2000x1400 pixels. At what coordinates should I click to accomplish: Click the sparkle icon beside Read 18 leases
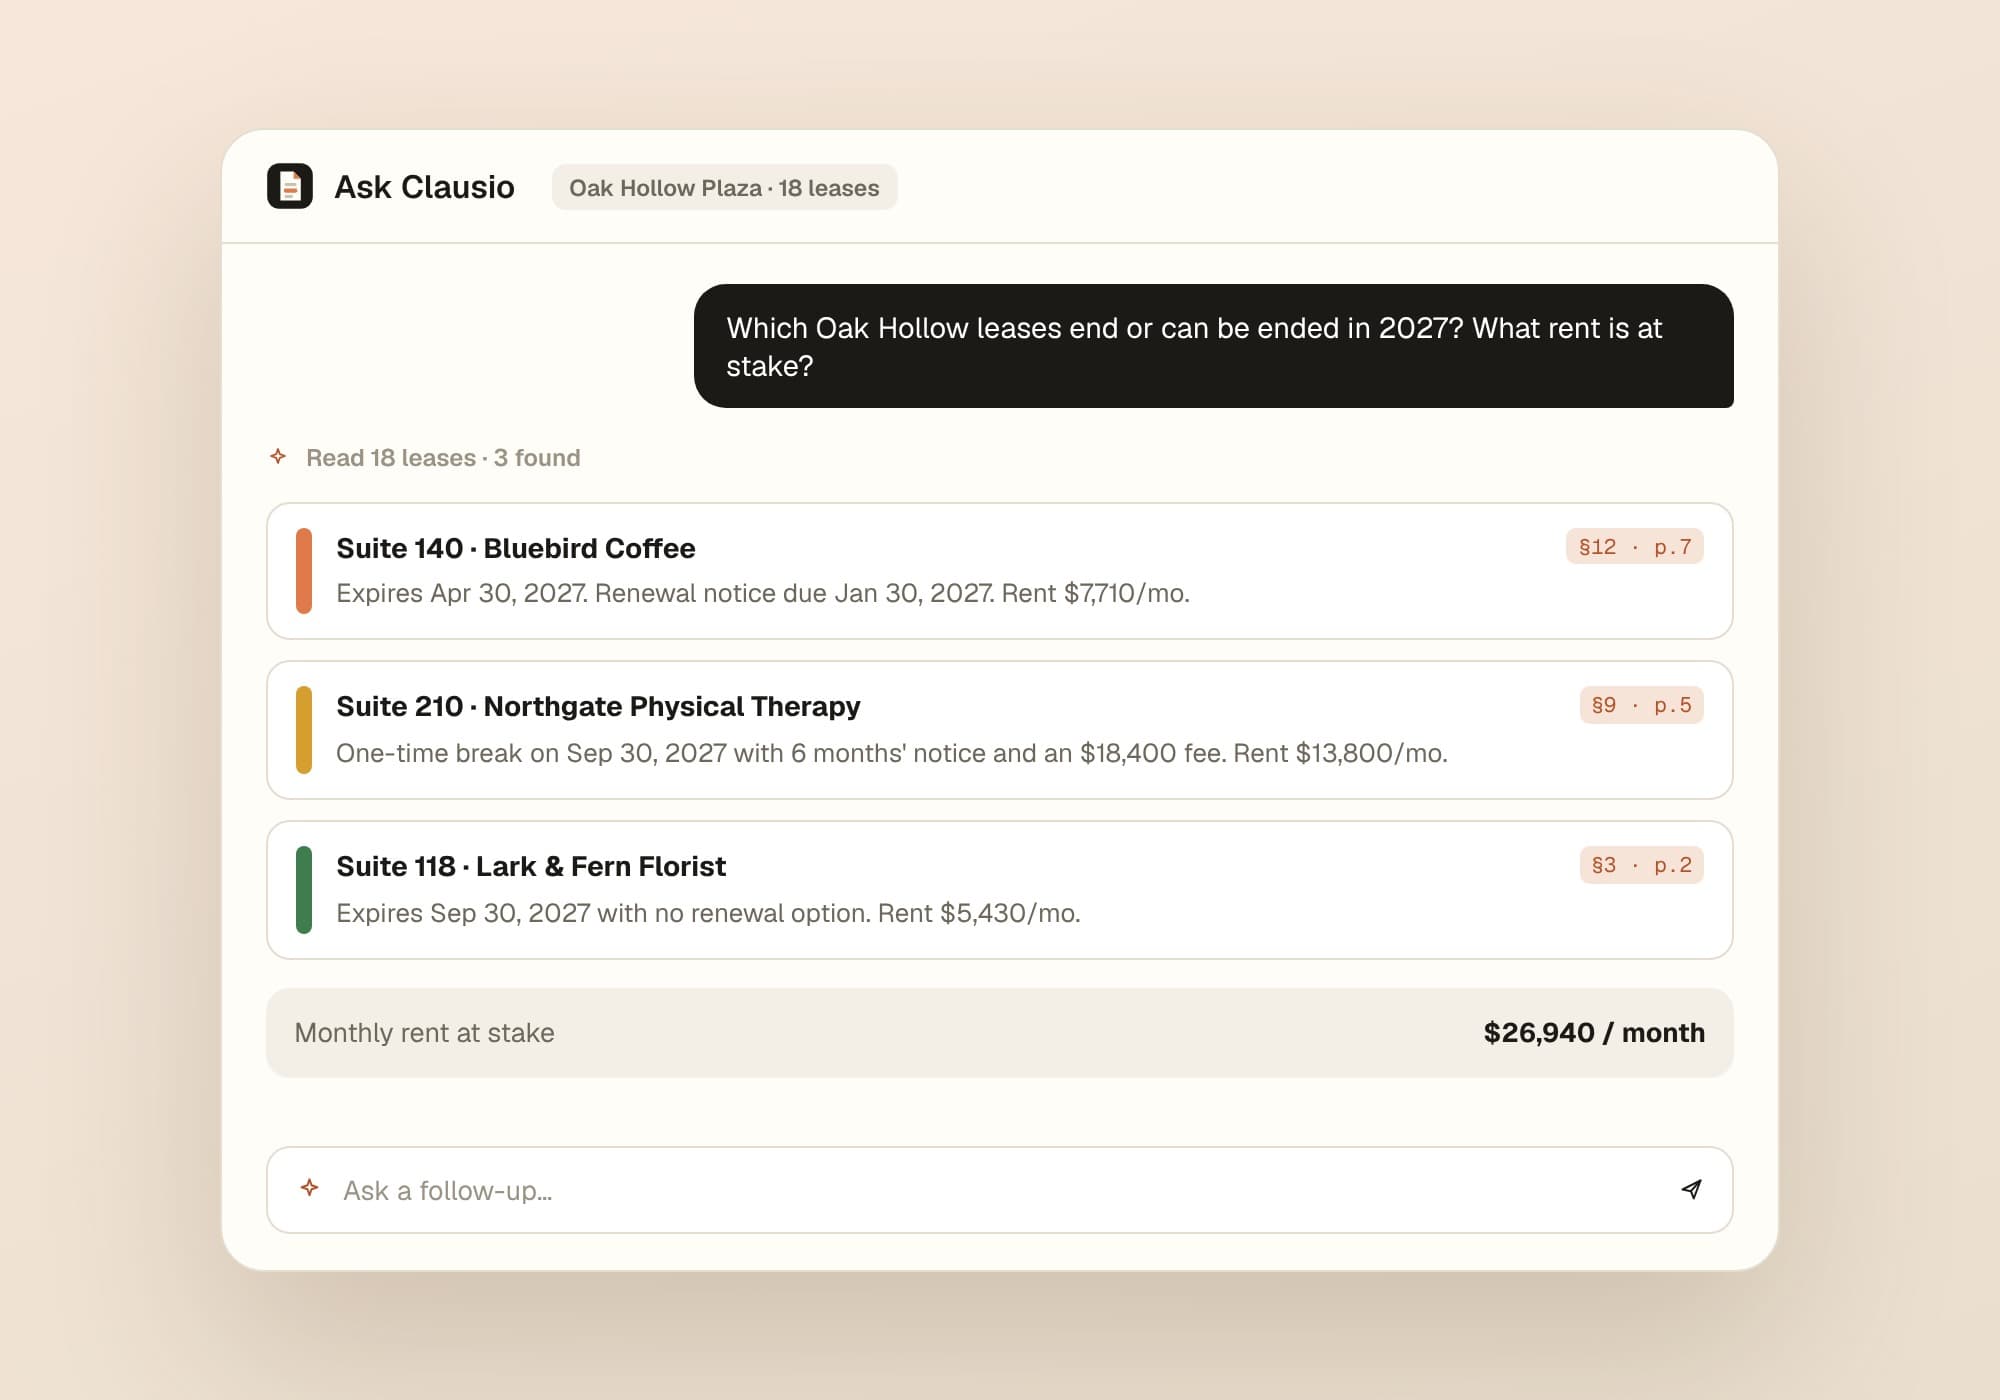278,456
